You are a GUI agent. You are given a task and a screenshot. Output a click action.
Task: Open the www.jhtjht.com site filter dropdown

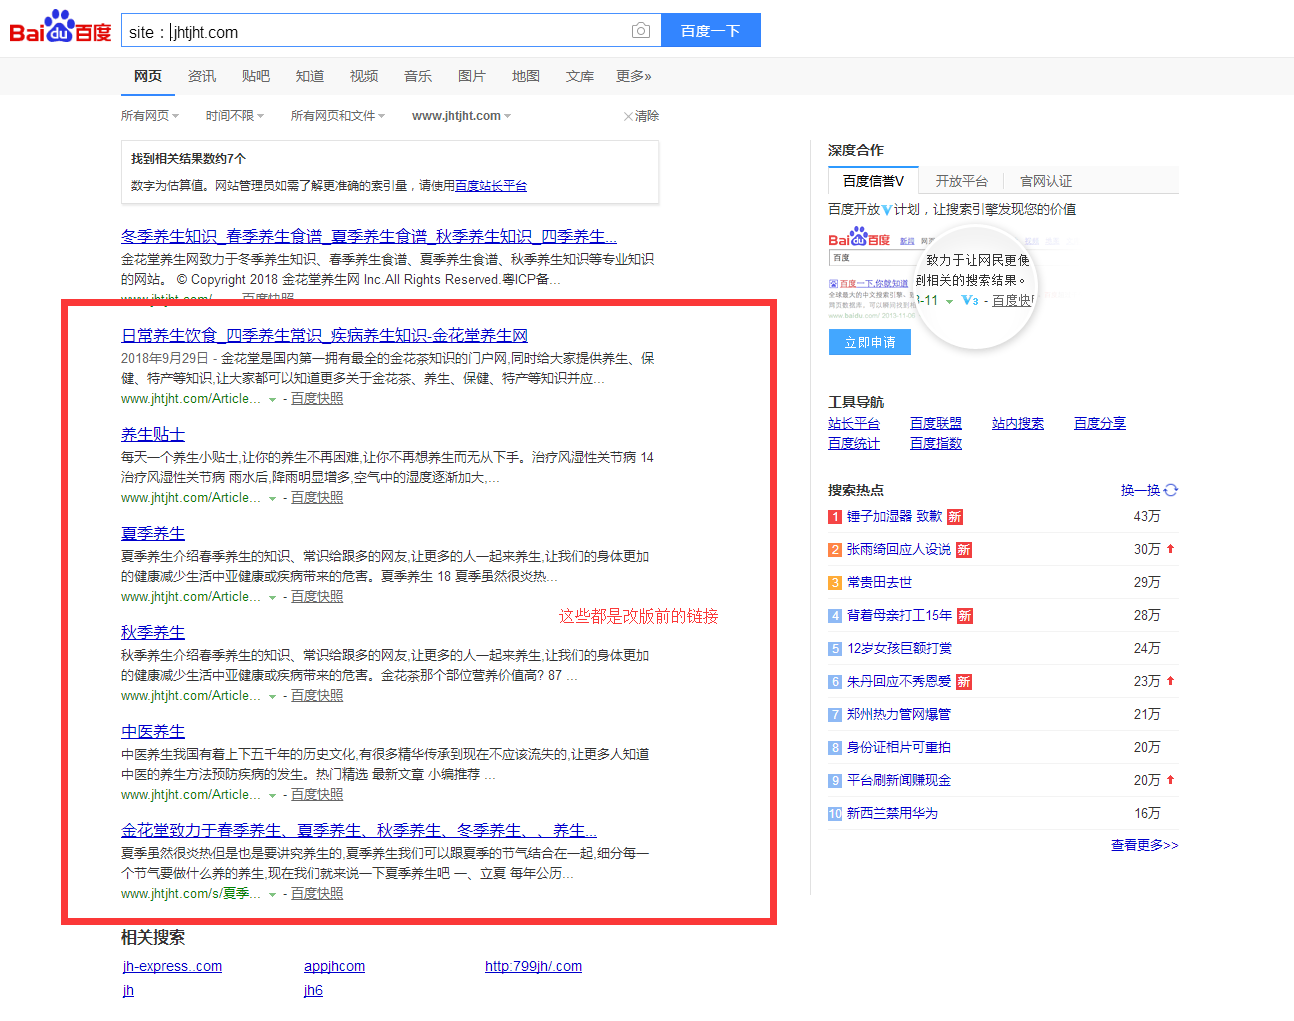[x=461, y=116]
